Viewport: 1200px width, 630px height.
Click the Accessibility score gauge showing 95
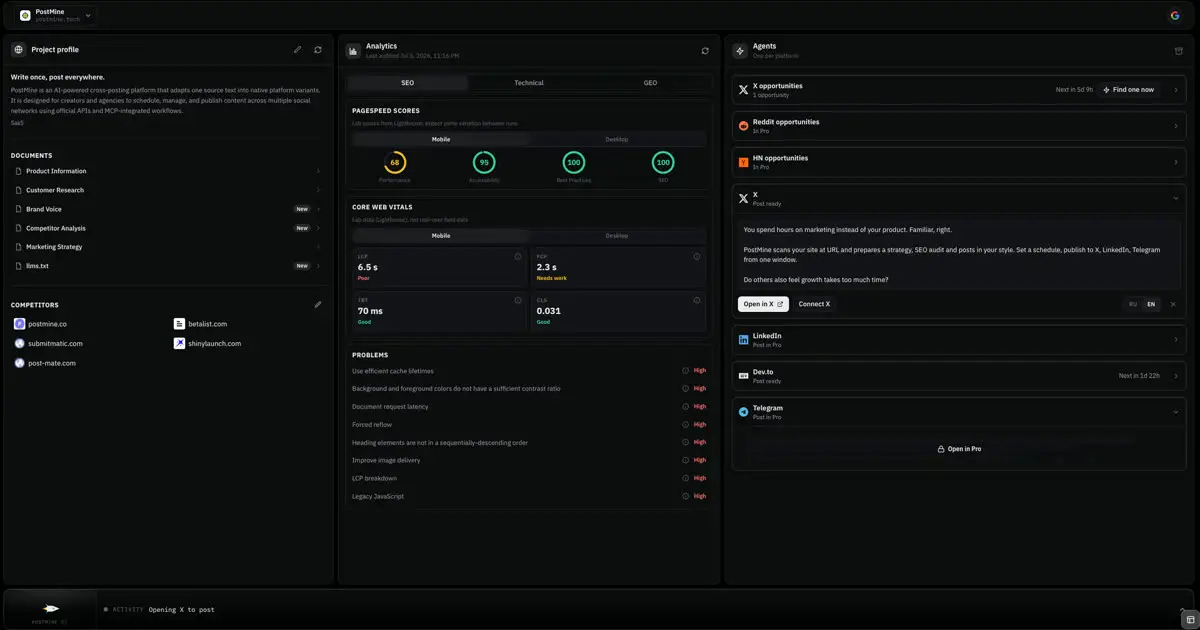484,162
